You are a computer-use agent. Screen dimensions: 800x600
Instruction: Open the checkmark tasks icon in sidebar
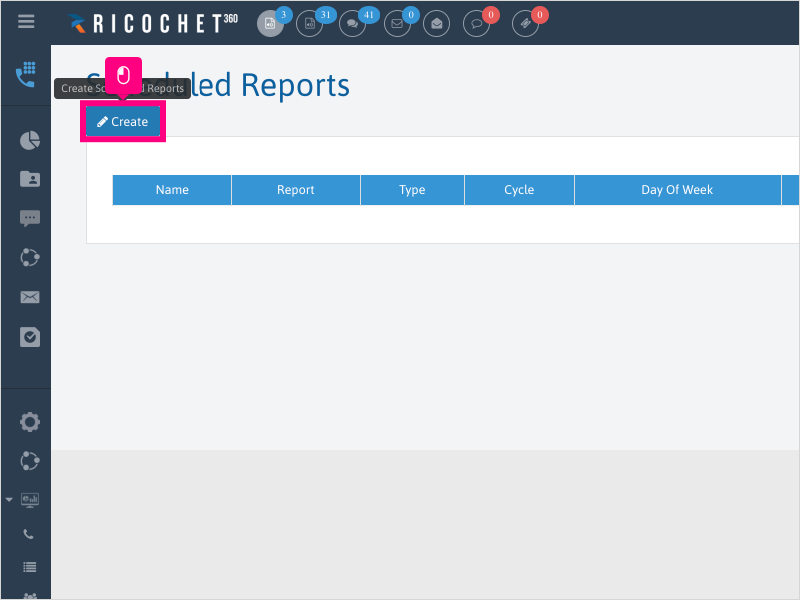coord(30,337)
